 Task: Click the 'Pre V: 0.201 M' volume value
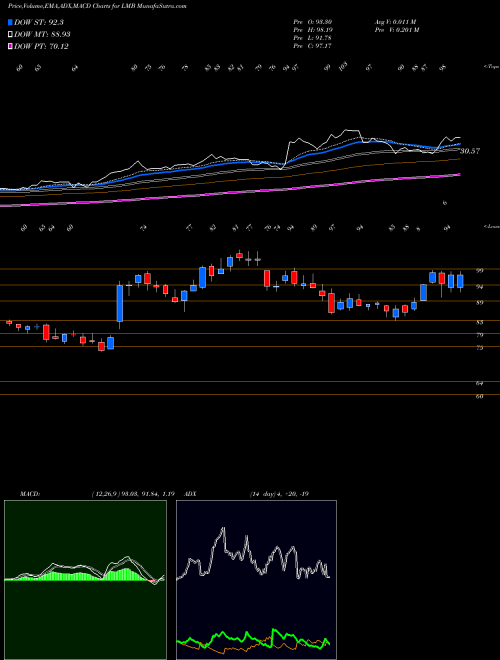(396, 30)
